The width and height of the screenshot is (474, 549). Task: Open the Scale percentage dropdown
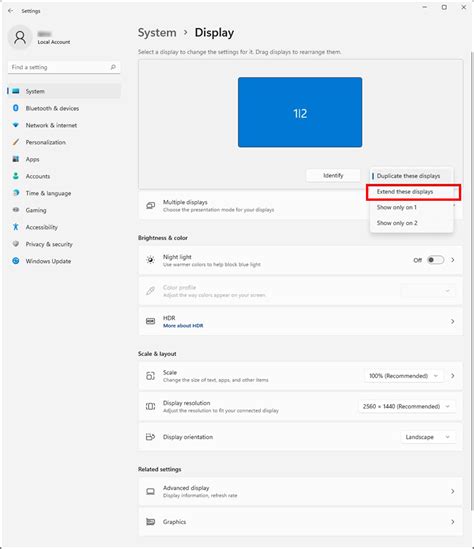[403, 376]
